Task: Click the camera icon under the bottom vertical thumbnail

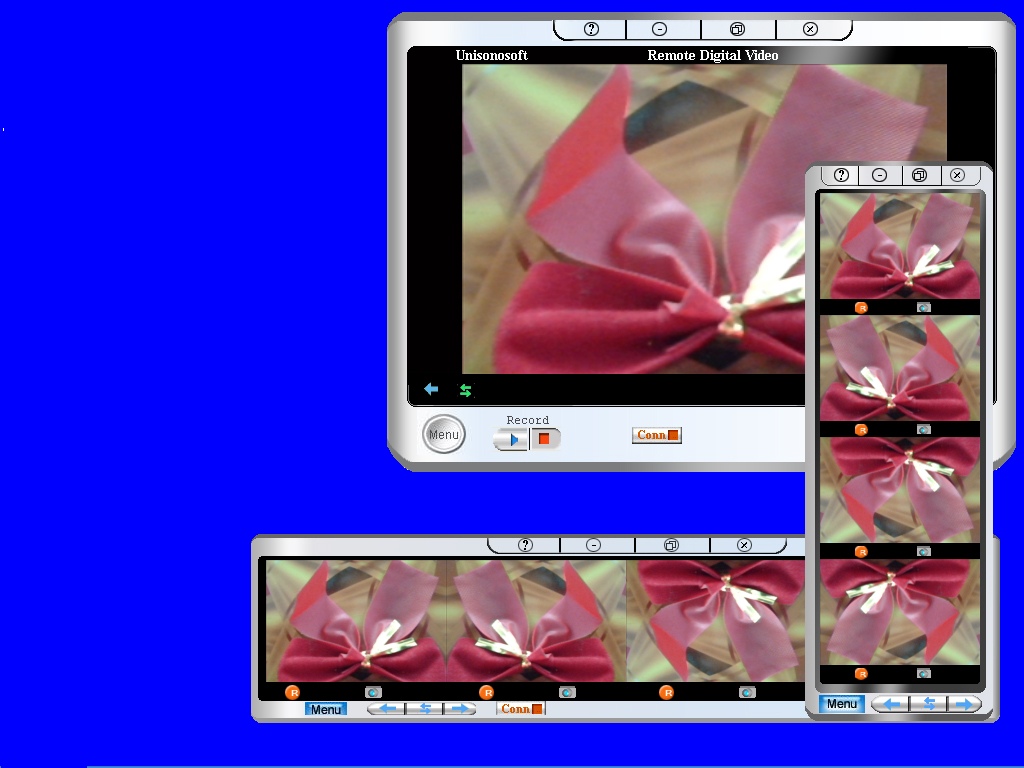Action: tap(923, 673)
